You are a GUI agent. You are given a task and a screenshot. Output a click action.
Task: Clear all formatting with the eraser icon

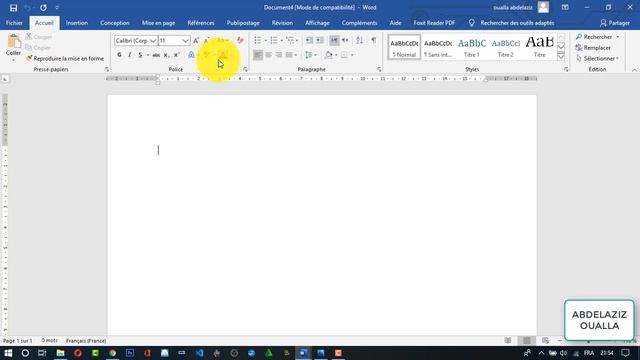(240, 40)
